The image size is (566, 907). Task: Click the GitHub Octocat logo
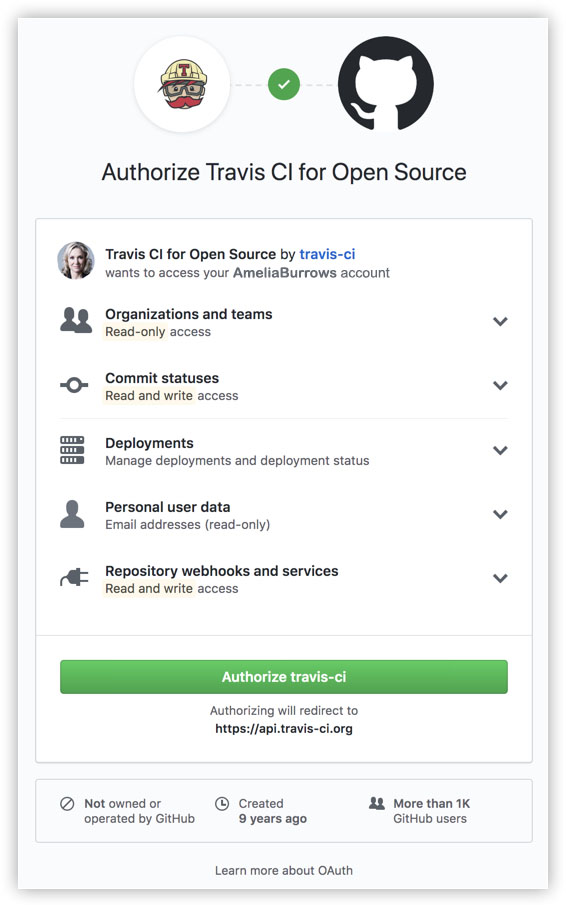[x=385, y=84]
